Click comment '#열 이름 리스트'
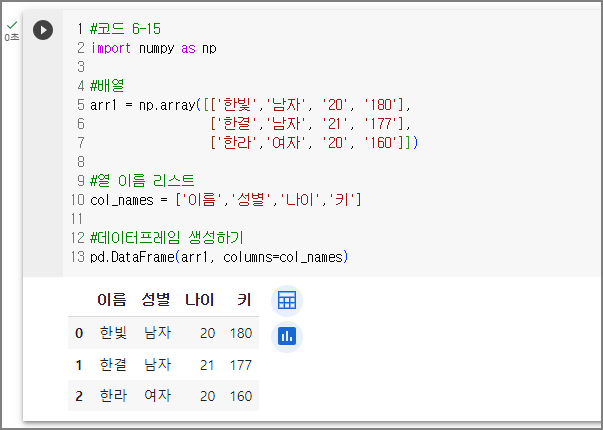This screenshot has height=430, width=603. [x=142, y=181]
